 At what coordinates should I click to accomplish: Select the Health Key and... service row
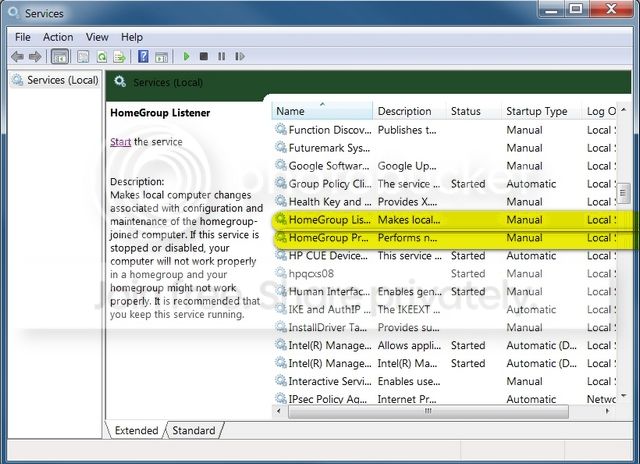point(444,202)
